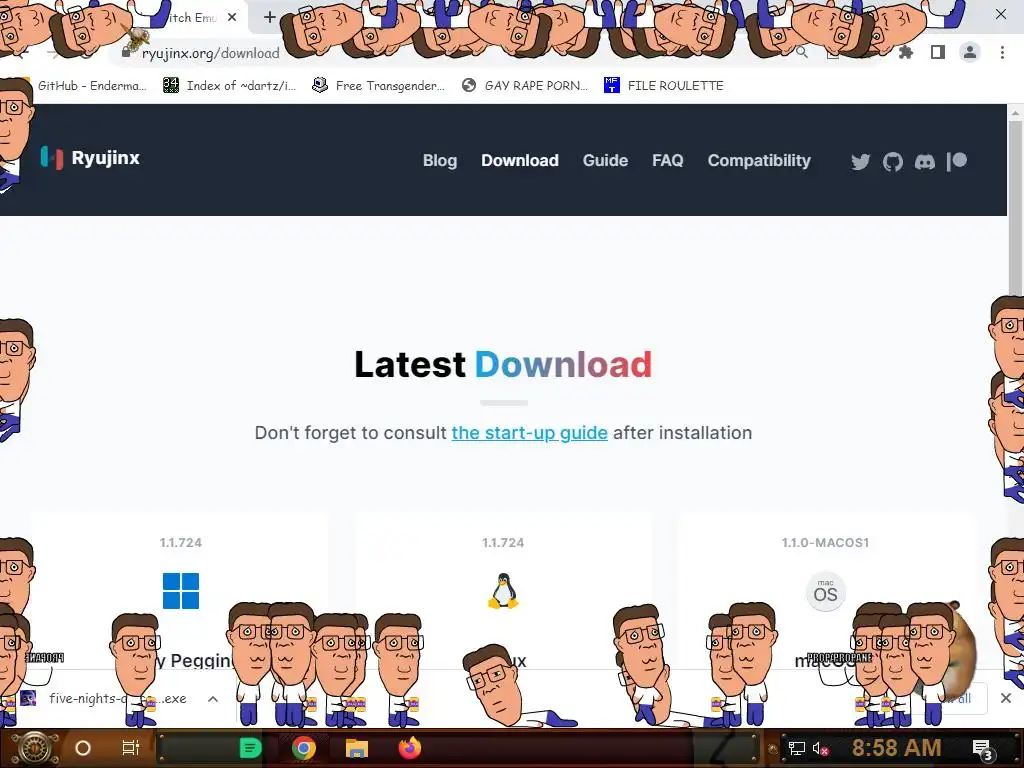This screenshot has width=1024, height=768.
Task: Toggle the Chrome side panel icon
Action: tap(938, 52)
